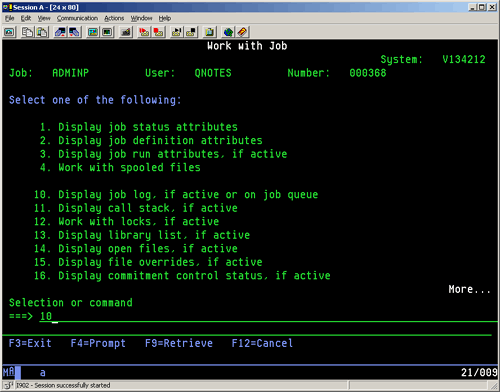Open the Window menu

141,18
